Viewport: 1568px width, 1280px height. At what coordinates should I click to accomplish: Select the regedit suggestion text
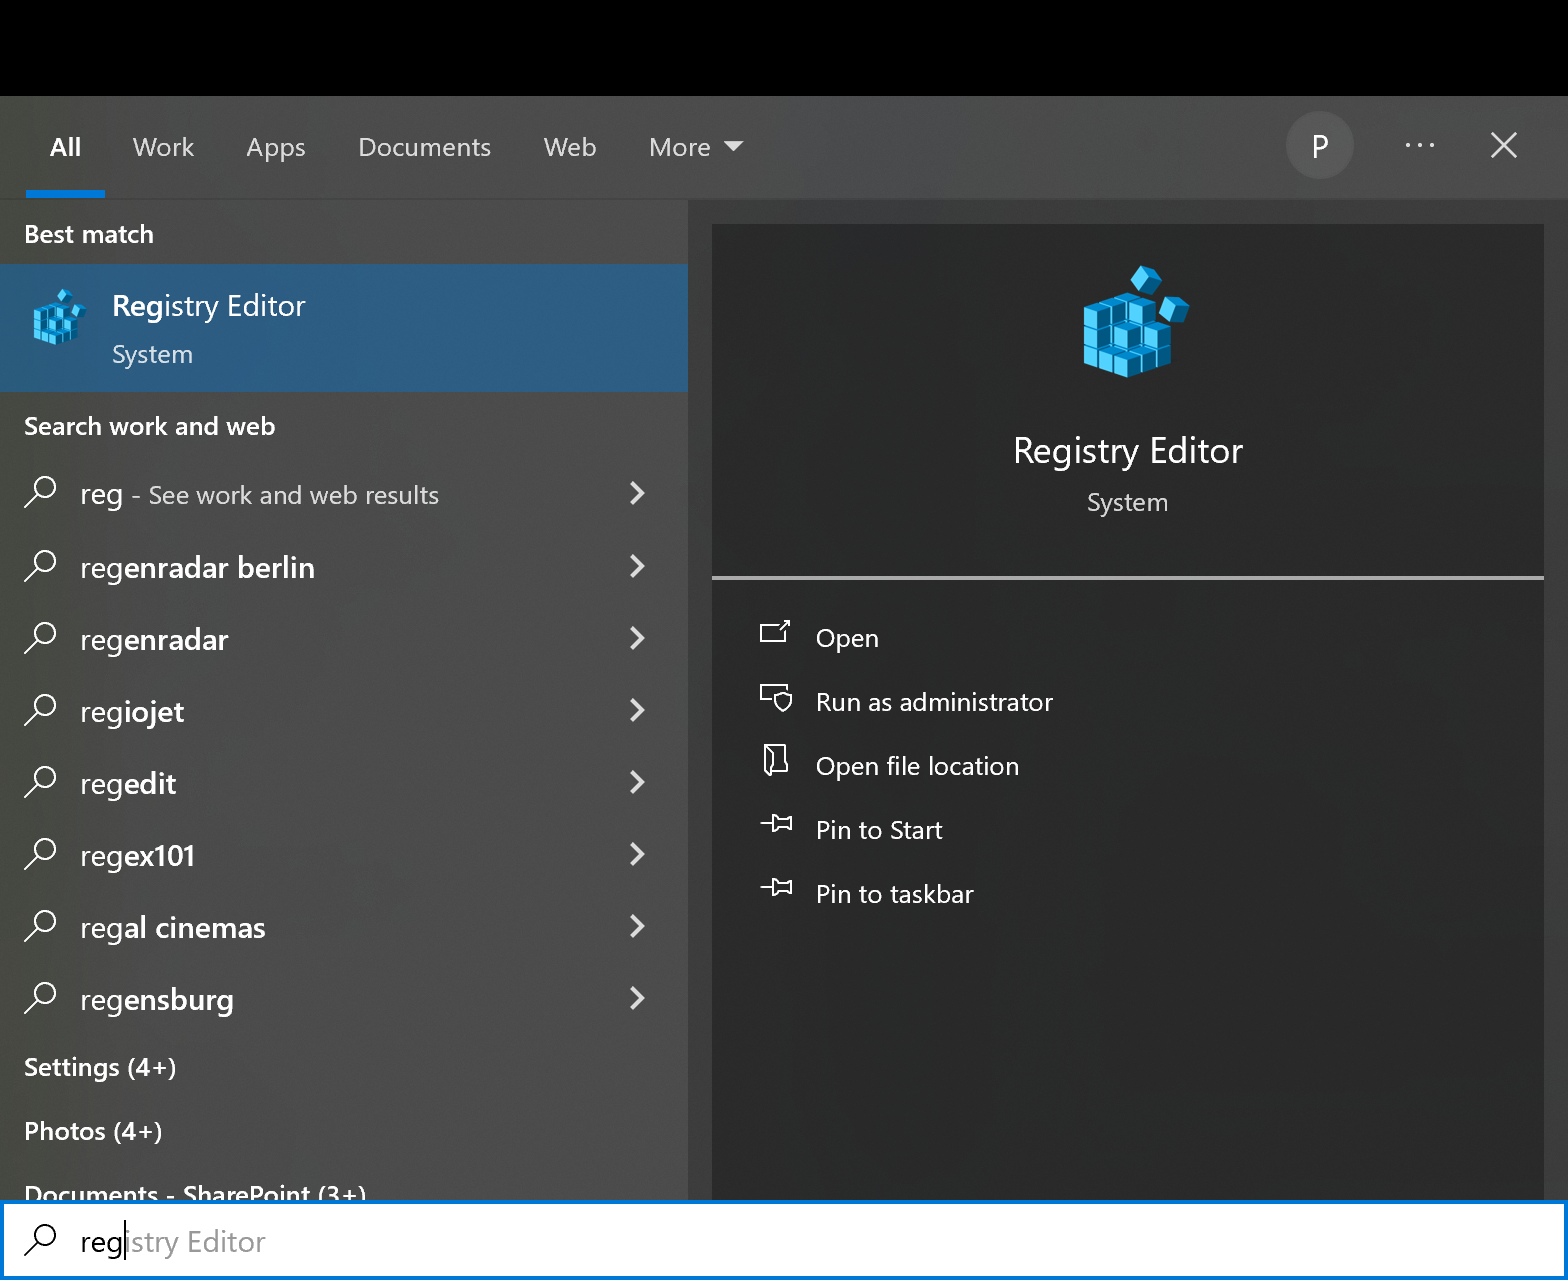pos(128,784)
